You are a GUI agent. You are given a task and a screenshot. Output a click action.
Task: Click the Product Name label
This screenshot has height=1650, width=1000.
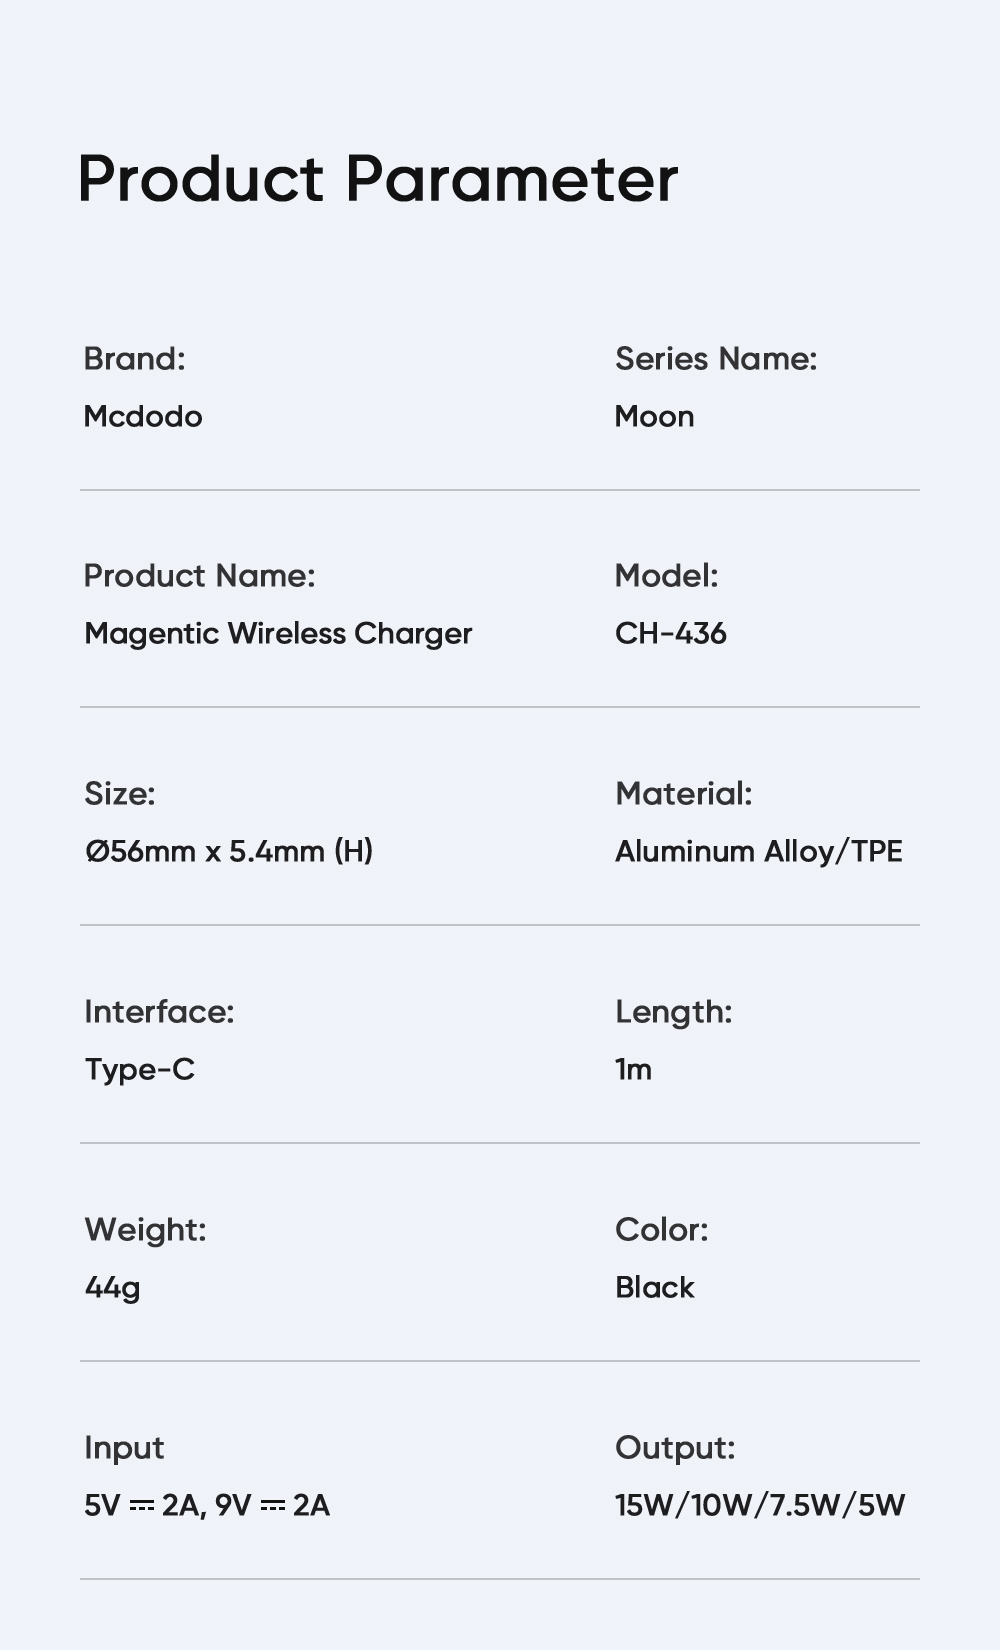(x=199, y=575)
